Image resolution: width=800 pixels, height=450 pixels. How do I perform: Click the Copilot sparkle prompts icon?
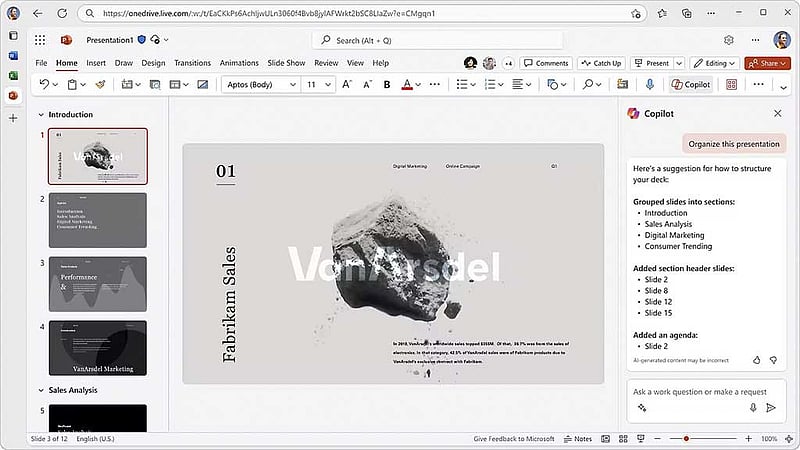point(642,407)
